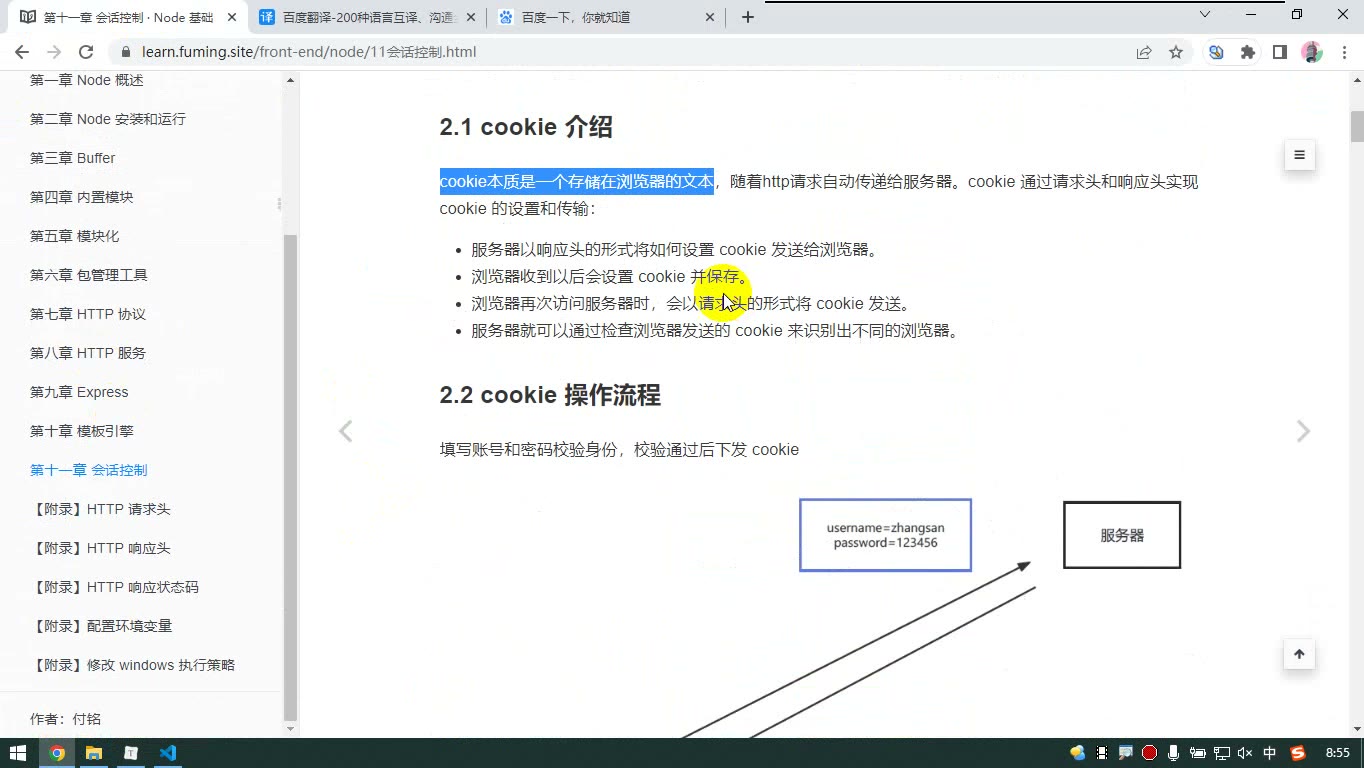Go to next chapter with right chevron
Image resolution: width=1364 pixels, height=768 pixels.
[x=1303, y=431]
